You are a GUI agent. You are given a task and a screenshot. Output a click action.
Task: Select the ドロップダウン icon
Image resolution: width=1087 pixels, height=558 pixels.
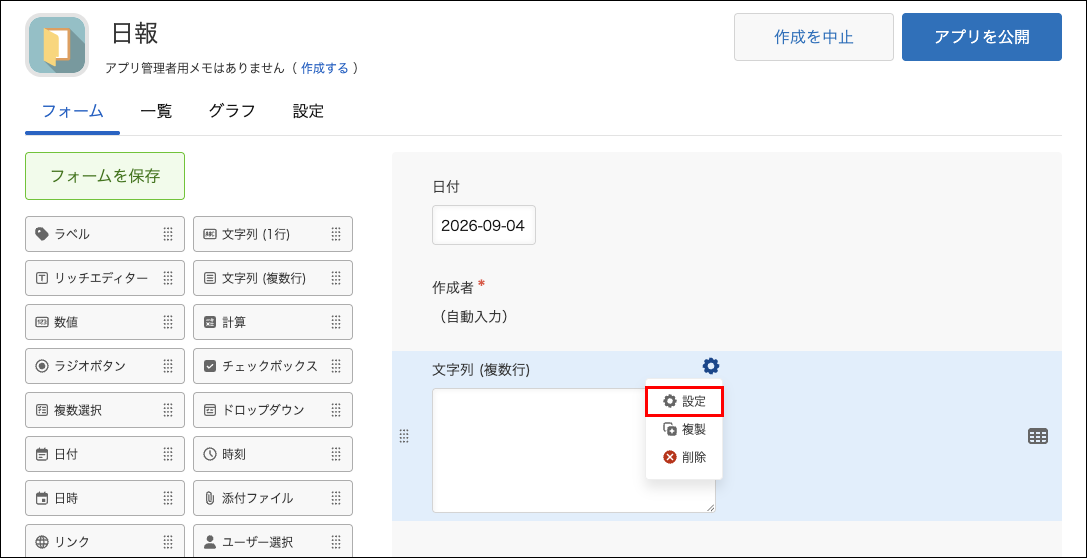tap(210, 410)
